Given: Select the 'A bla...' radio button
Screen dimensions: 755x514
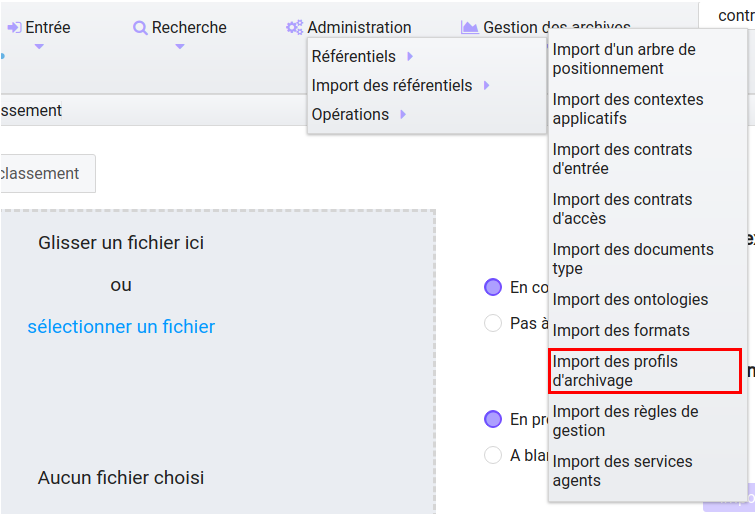Looking at the screenshot, I should (492, 455).
